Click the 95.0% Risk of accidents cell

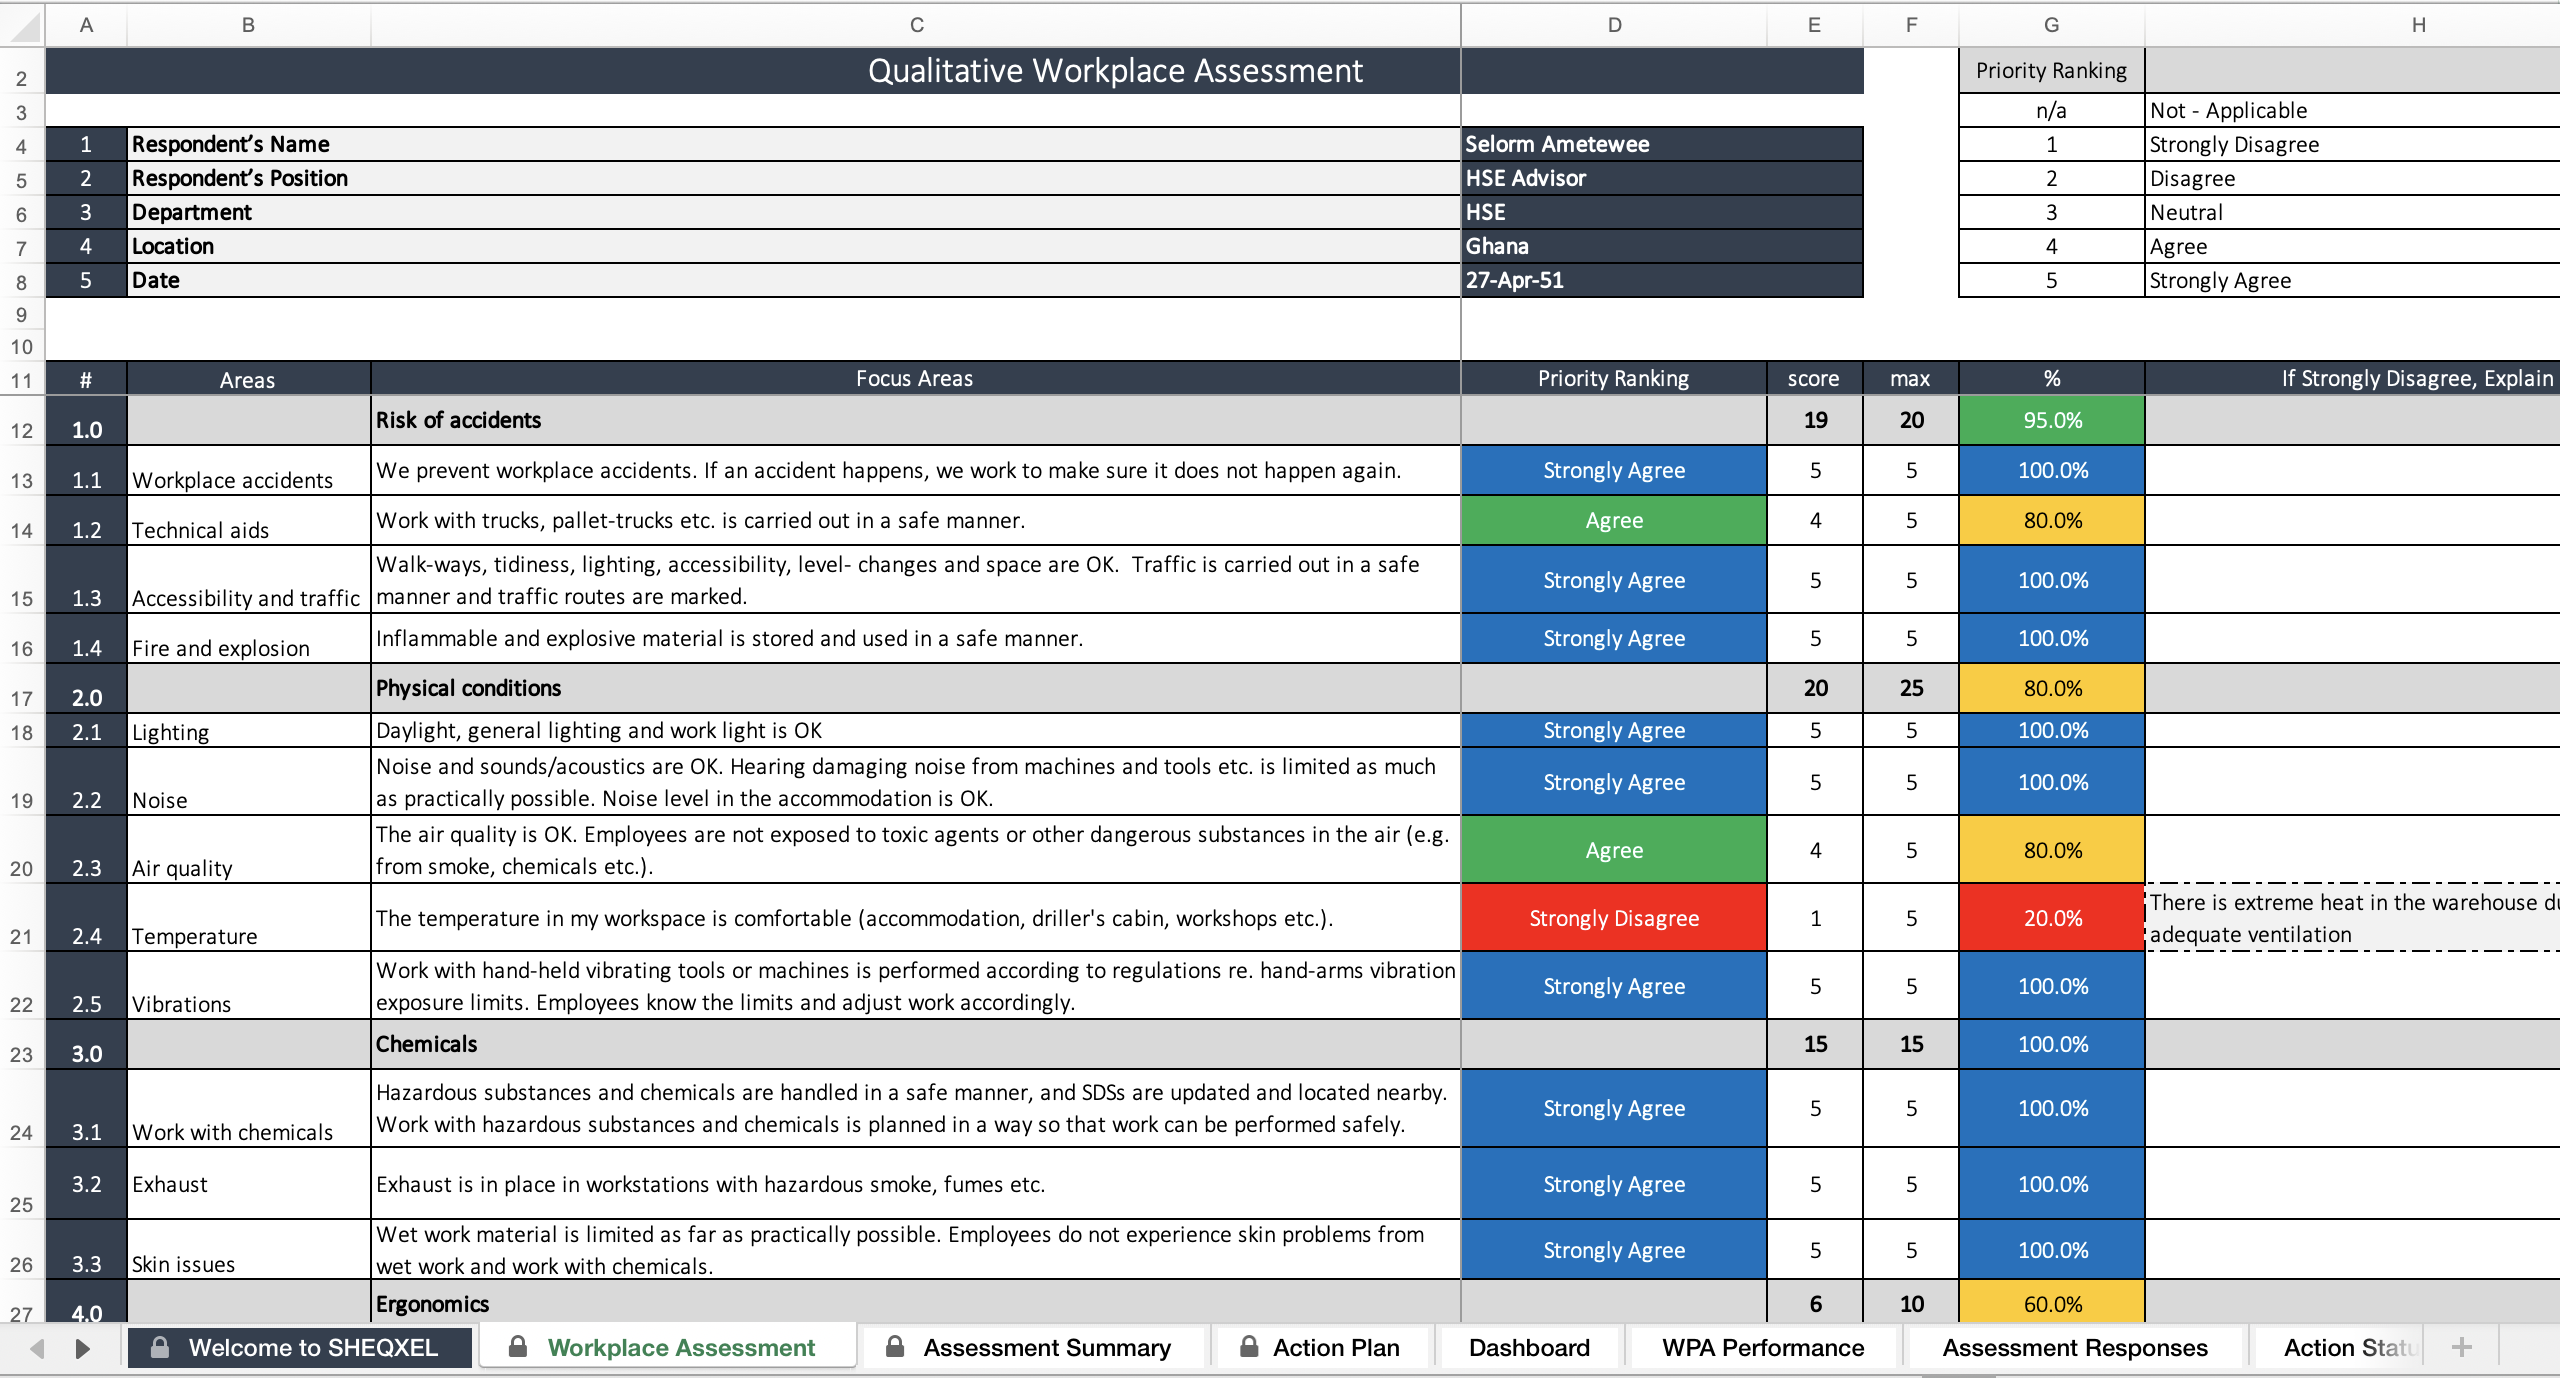coord(2052,420)
